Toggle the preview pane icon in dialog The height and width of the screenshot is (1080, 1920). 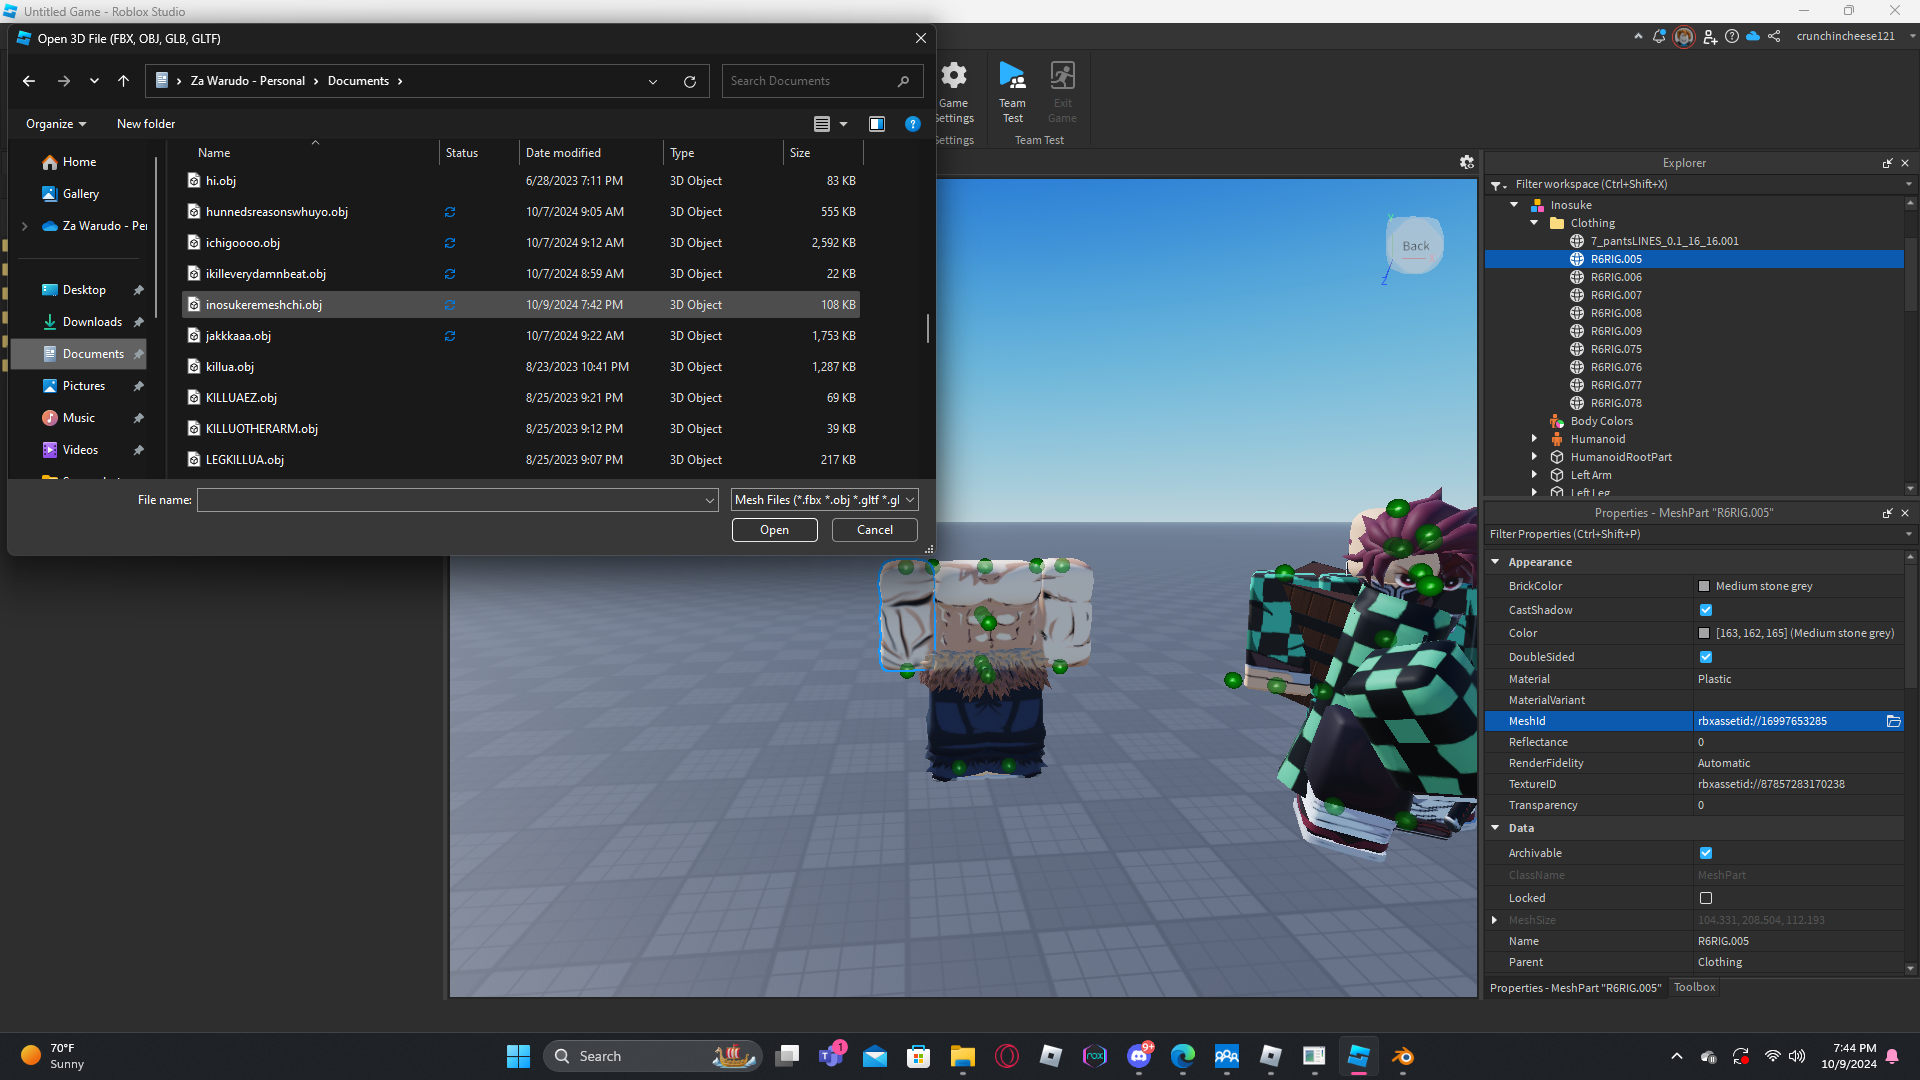[x=877, y=124]
